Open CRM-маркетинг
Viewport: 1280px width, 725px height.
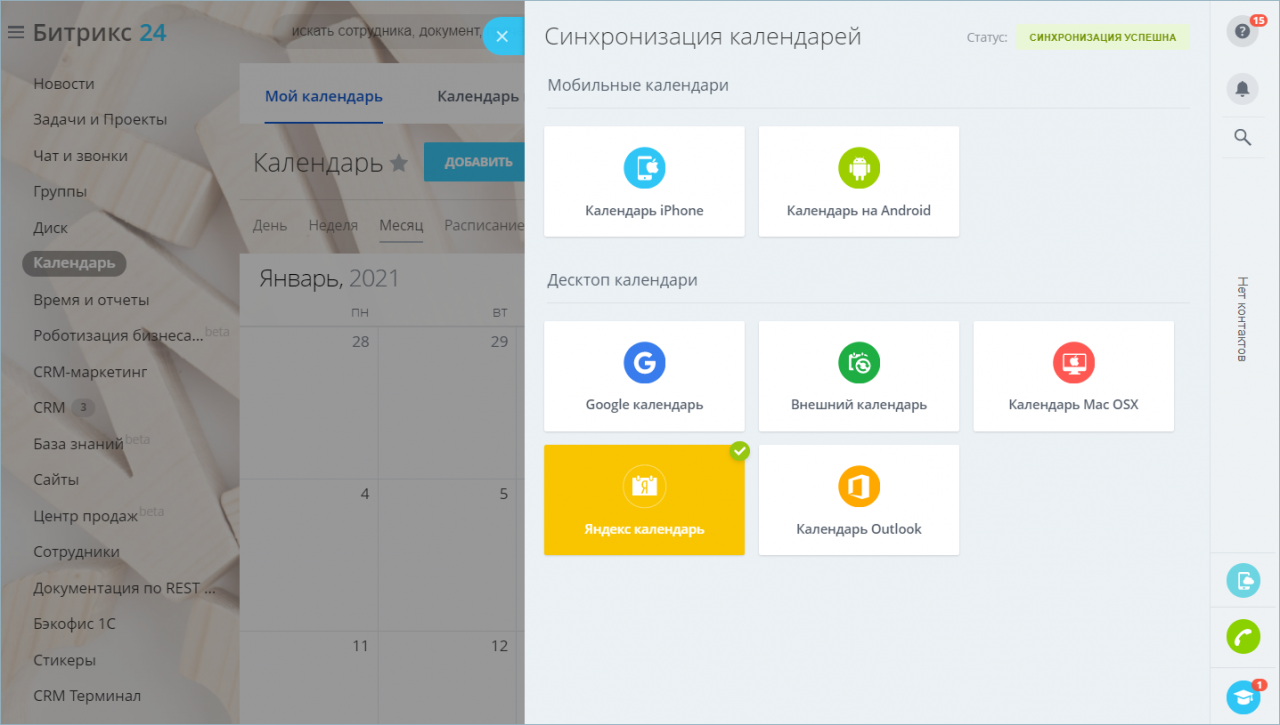pyautogui.click(x=90, y=372)
